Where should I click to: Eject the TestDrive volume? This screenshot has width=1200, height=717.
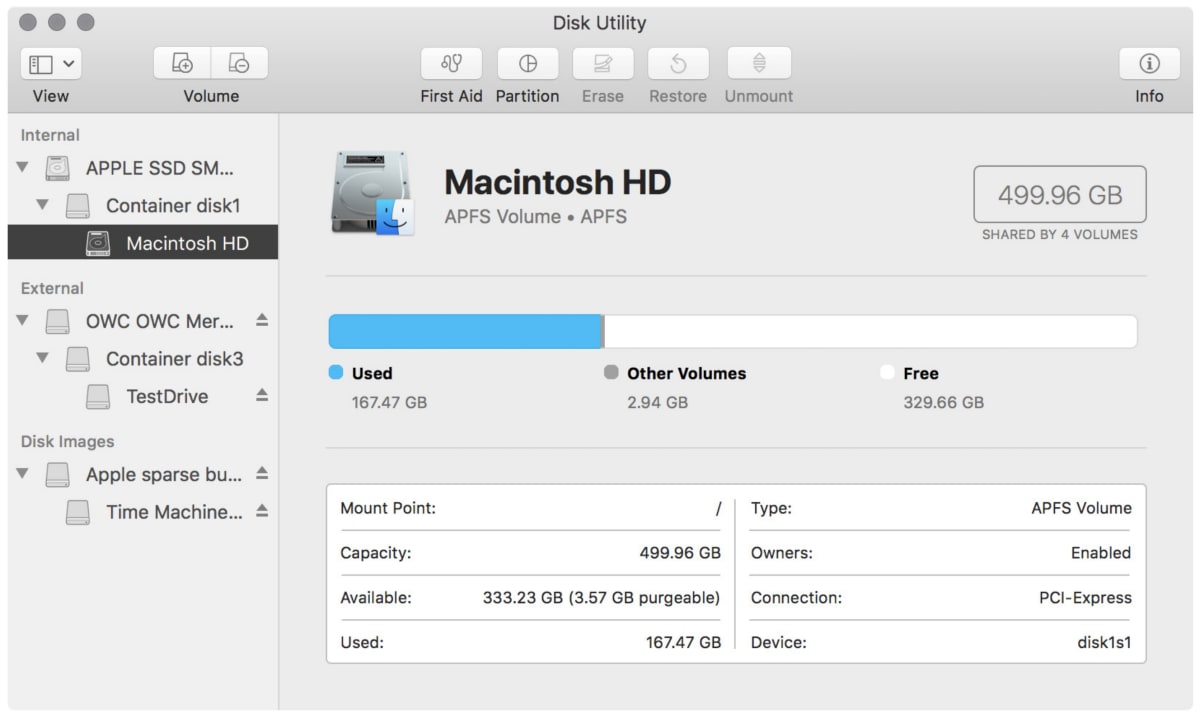[261, 396]
